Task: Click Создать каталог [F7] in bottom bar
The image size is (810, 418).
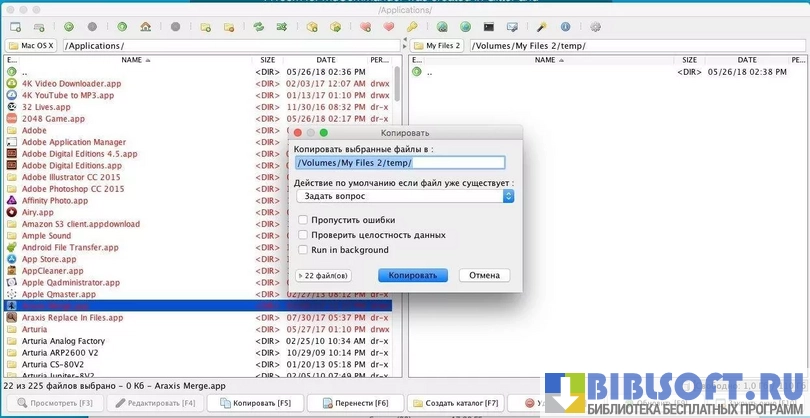Action: (455, 403)
